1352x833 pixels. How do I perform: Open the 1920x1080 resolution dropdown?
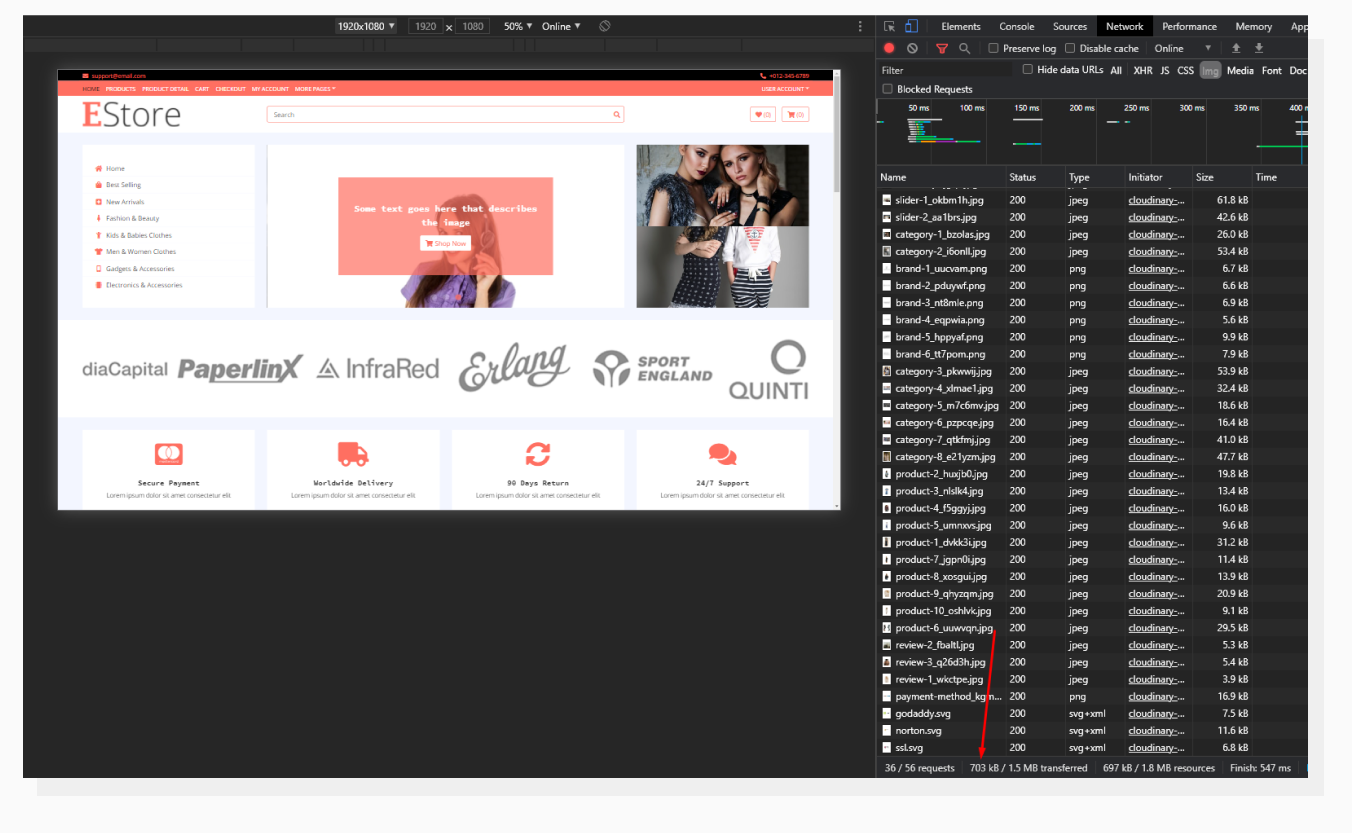[366, 26]
